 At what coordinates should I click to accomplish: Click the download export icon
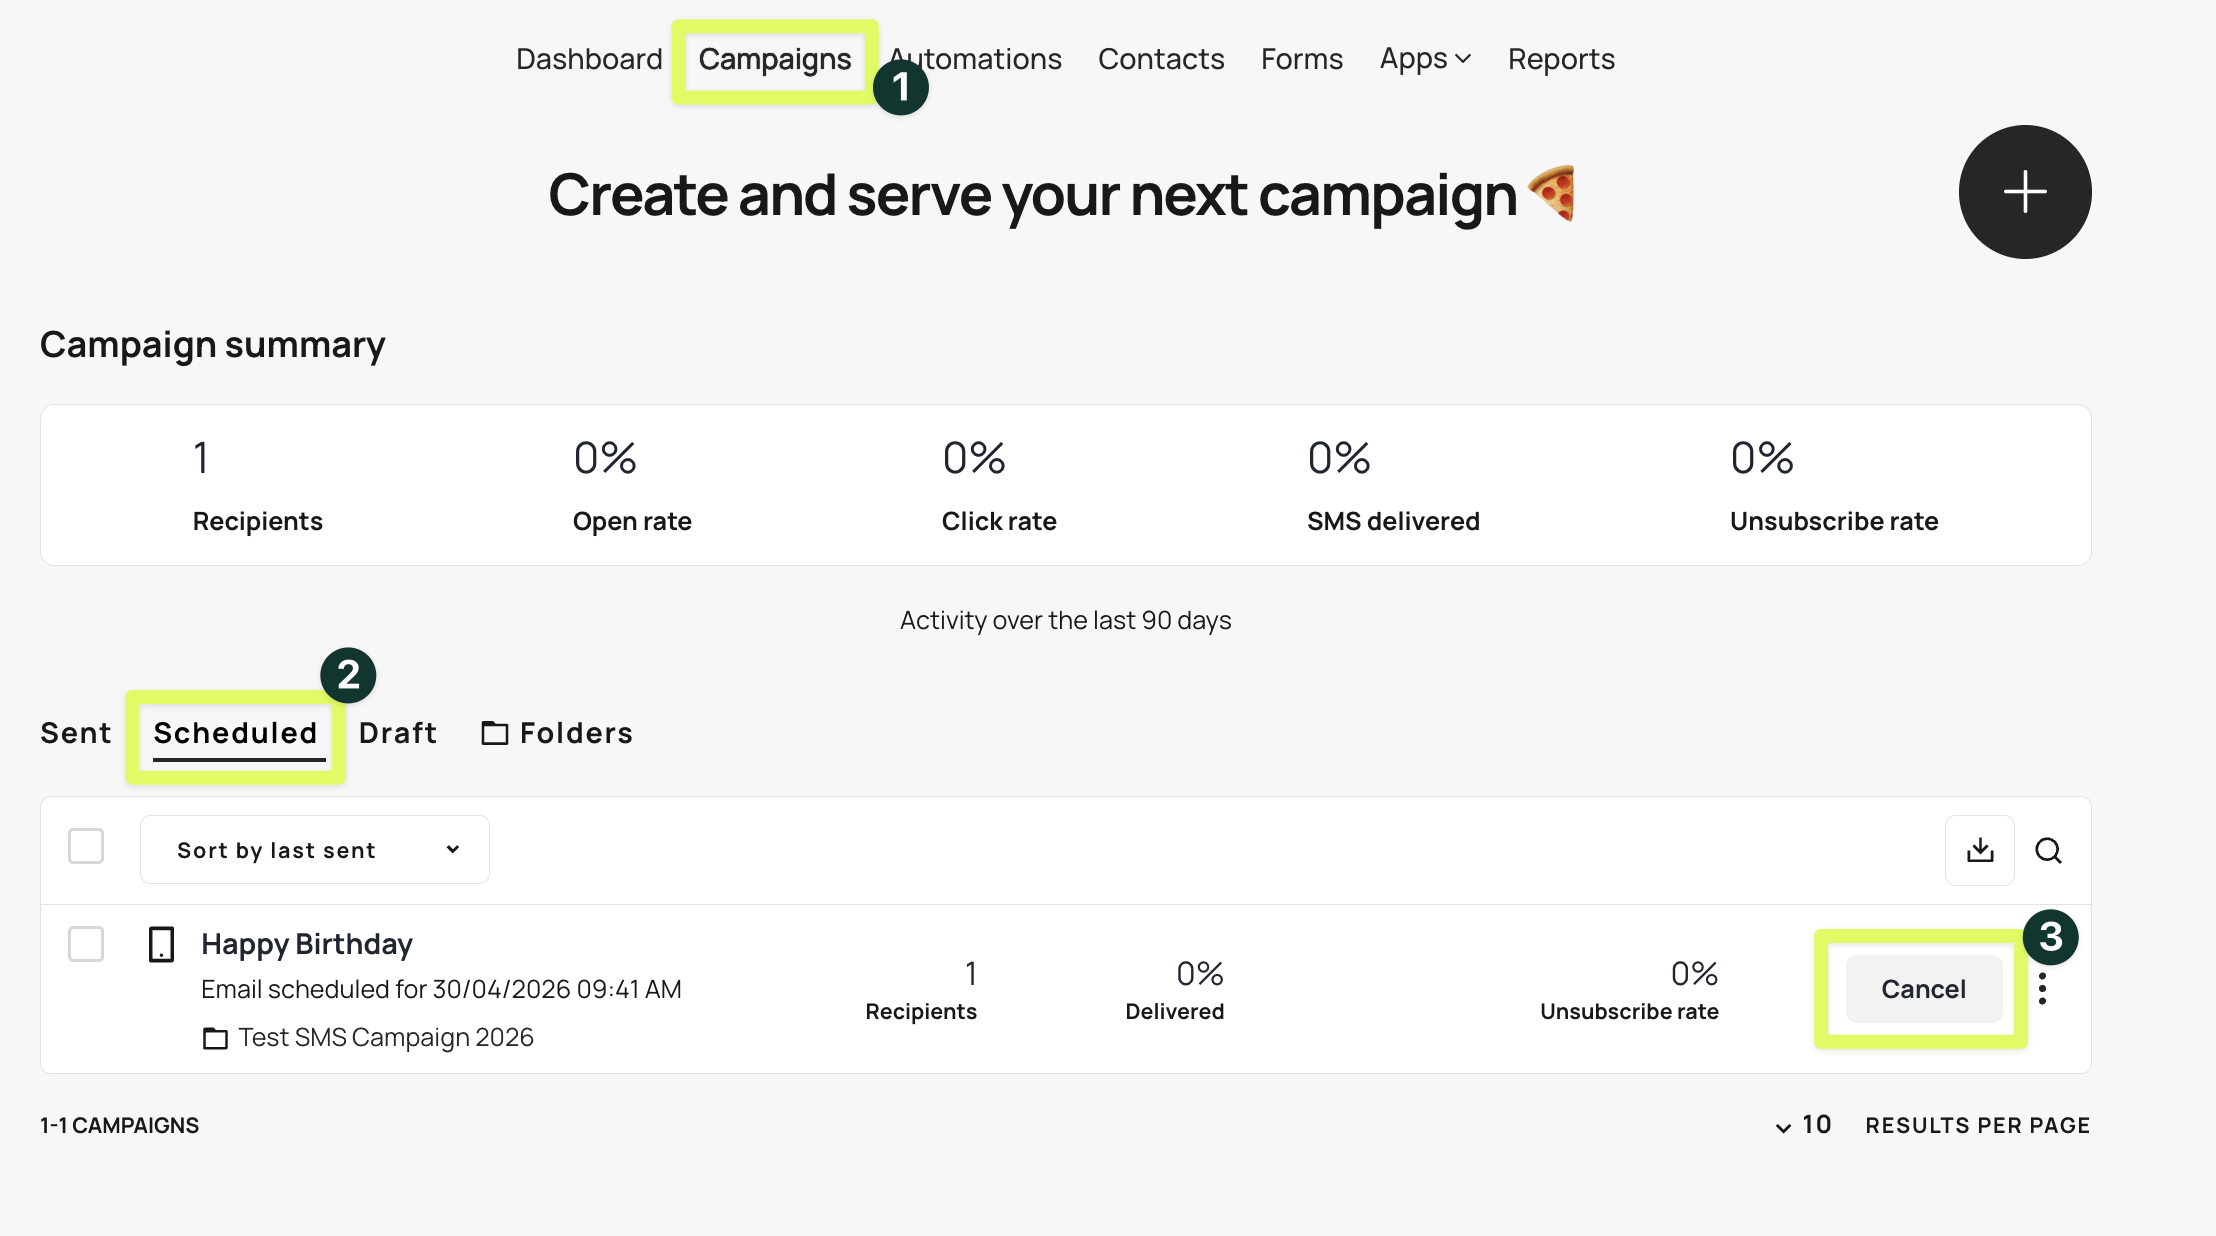coord(1979,850)
